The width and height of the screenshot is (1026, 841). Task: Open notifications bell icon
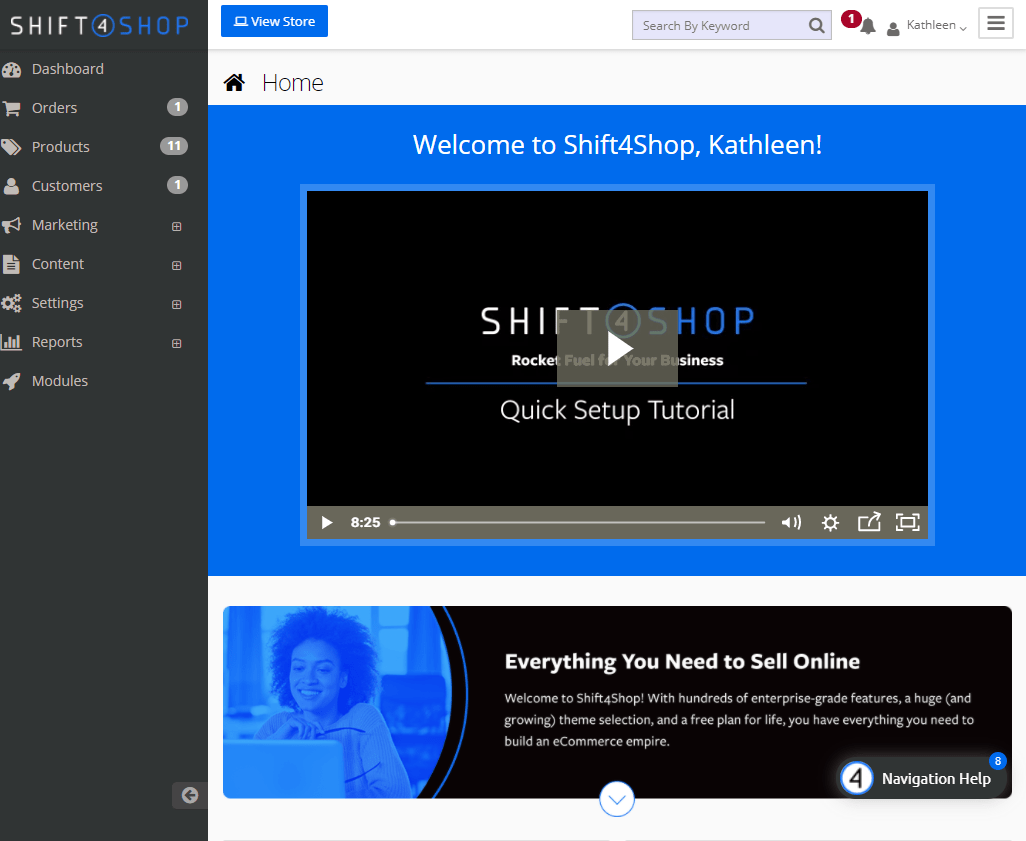coord(868,27)
